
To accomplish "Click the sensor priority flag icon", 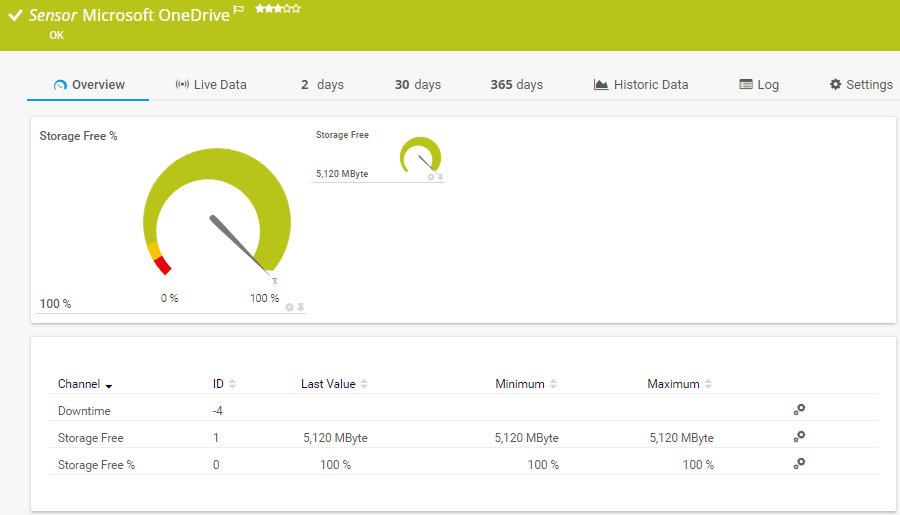I will [238, 9].
